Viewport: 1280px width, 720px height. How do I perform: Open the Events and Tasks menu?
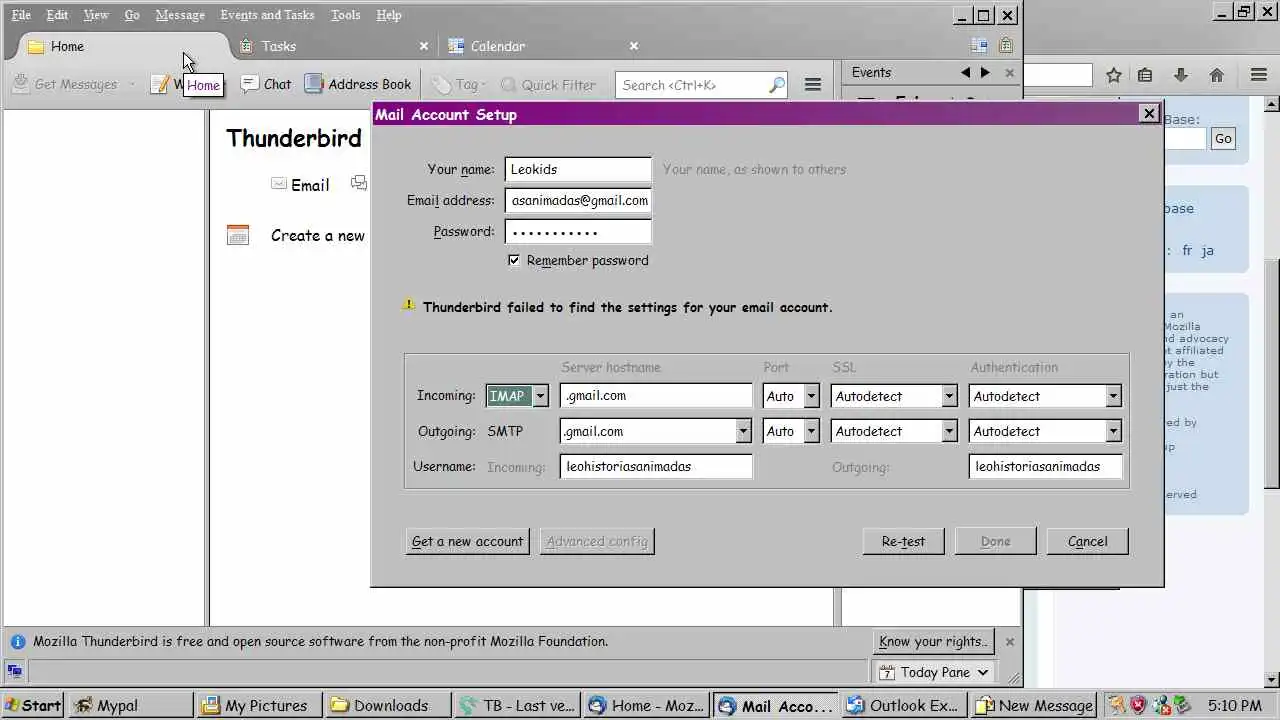click(x=267, y=15)
